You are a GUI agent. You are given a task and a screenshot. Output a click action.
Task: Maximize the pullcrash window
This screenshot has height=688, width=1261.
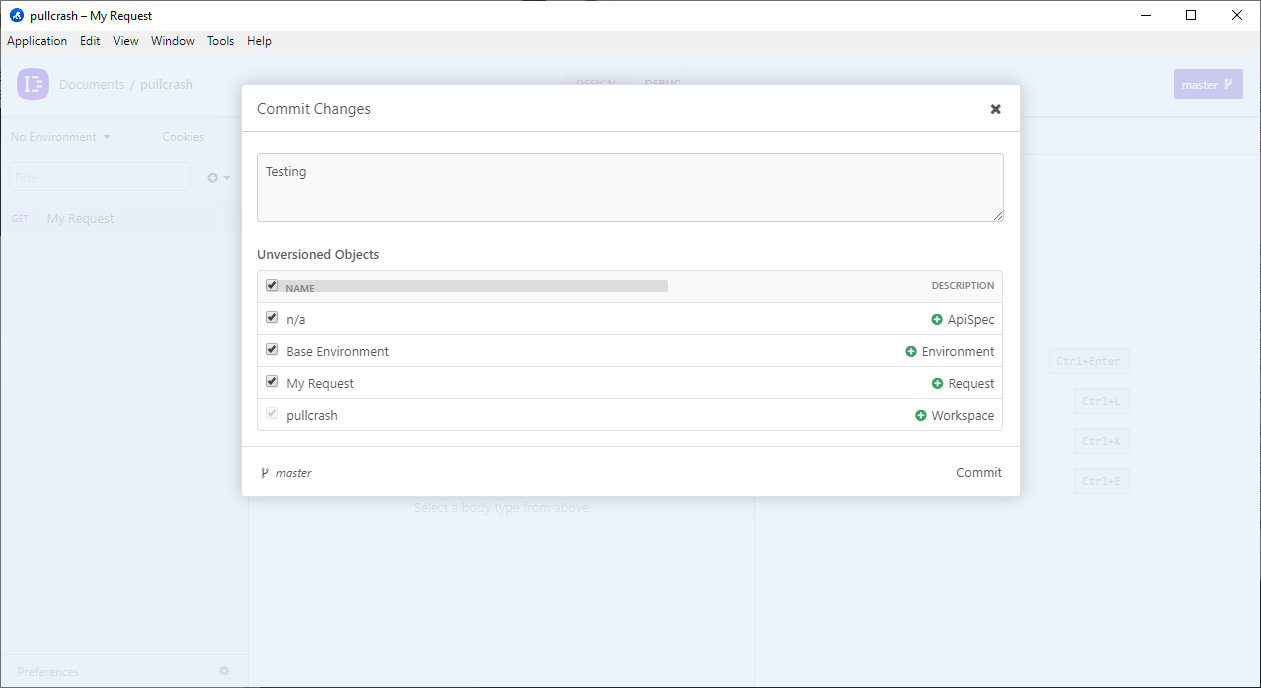tap(1191, 15)
